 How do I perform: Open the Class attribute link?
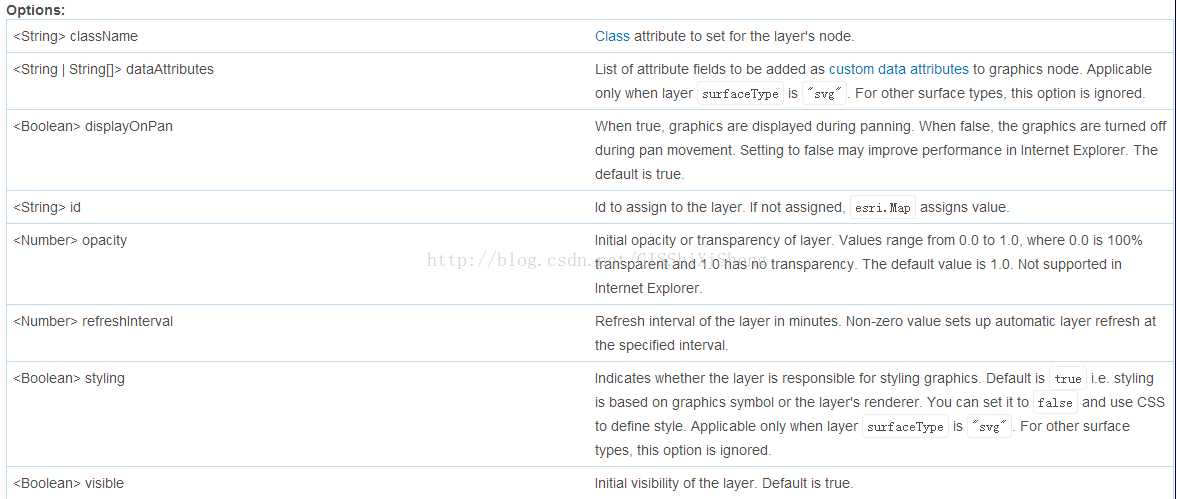(x=612, y=36)
